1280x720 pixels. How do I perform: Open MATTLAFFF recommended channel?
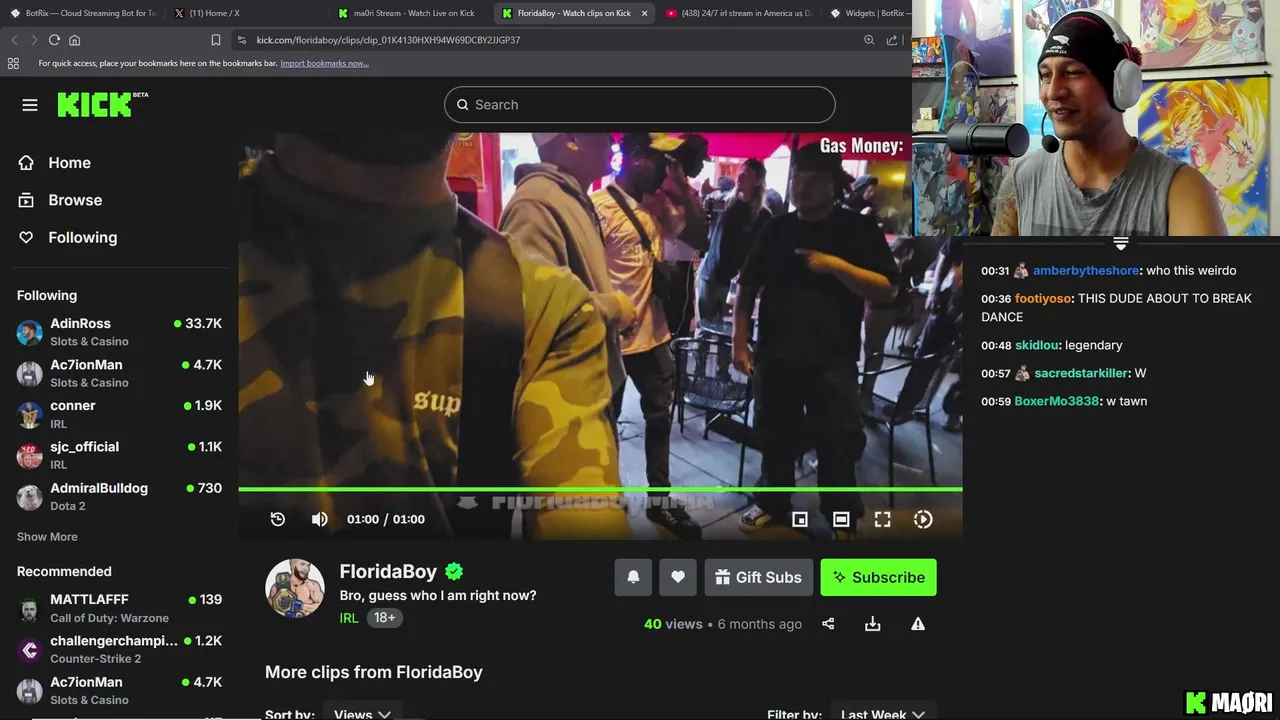[119, 608]
